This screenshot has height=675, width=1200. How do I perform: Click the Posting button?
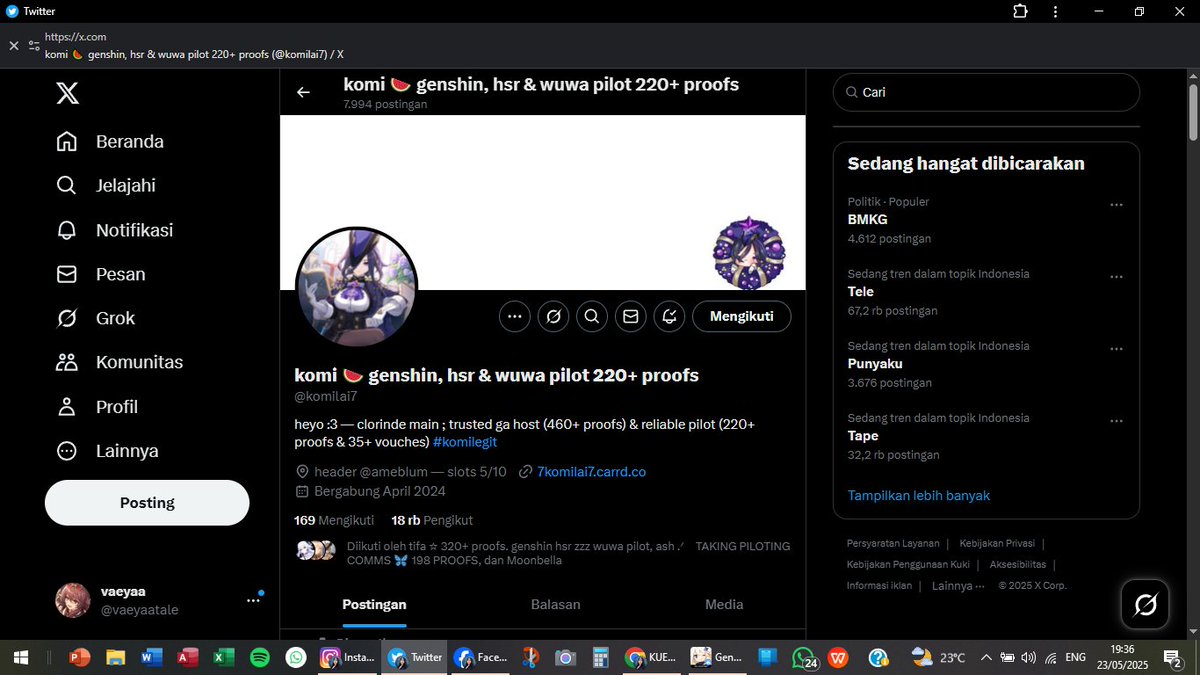(147, 503)
